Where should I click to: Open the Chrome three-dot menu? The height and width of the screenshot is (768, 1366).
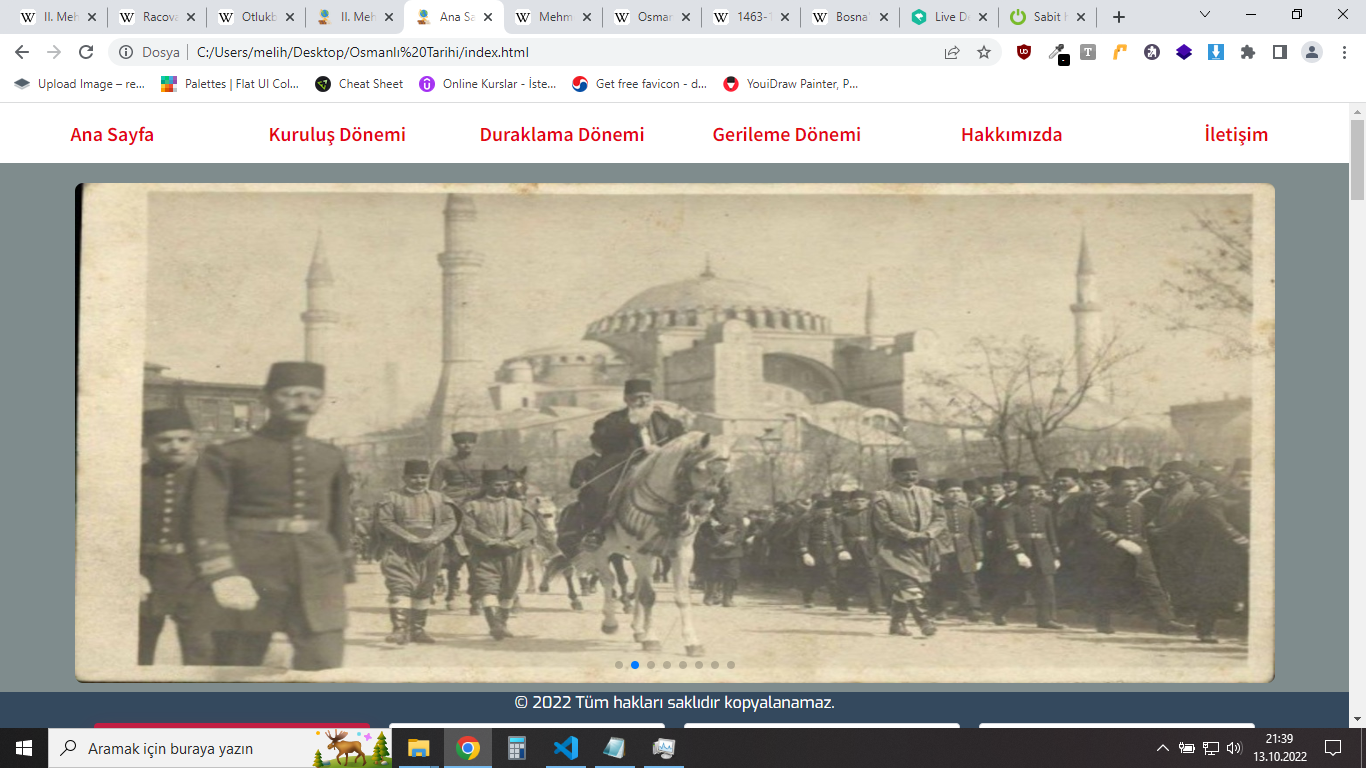(1342, 52)
